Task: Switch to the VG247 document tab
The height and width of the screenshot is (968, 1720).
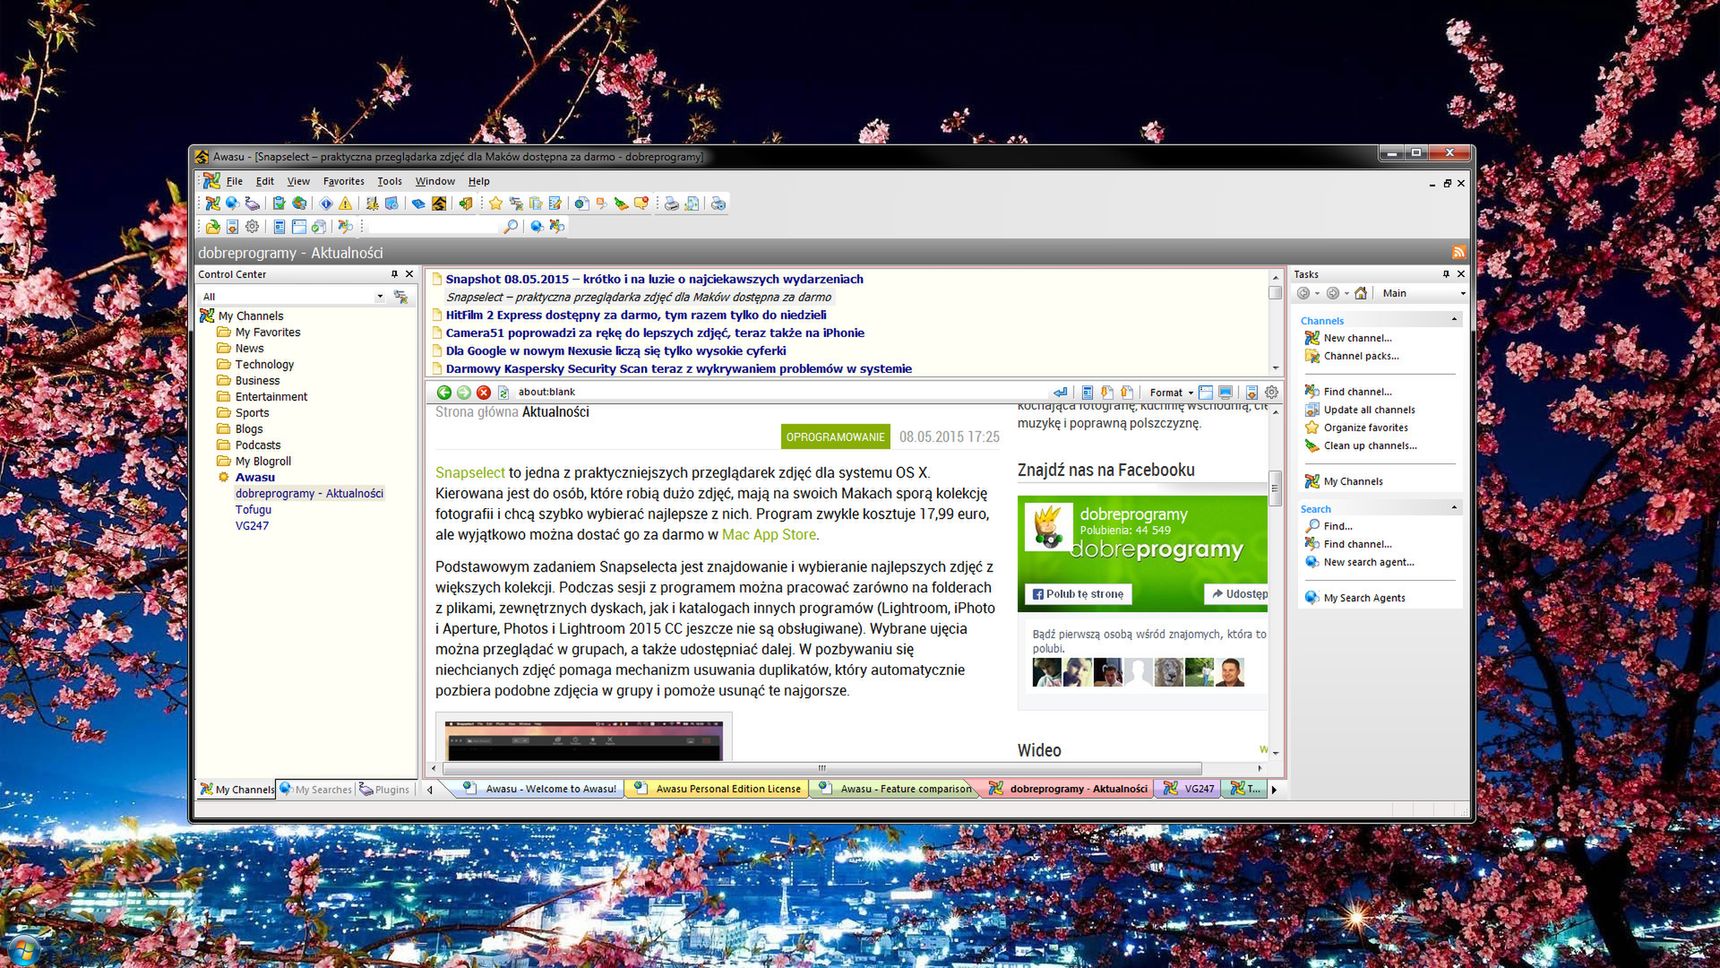Action: tap(1189, 789)
